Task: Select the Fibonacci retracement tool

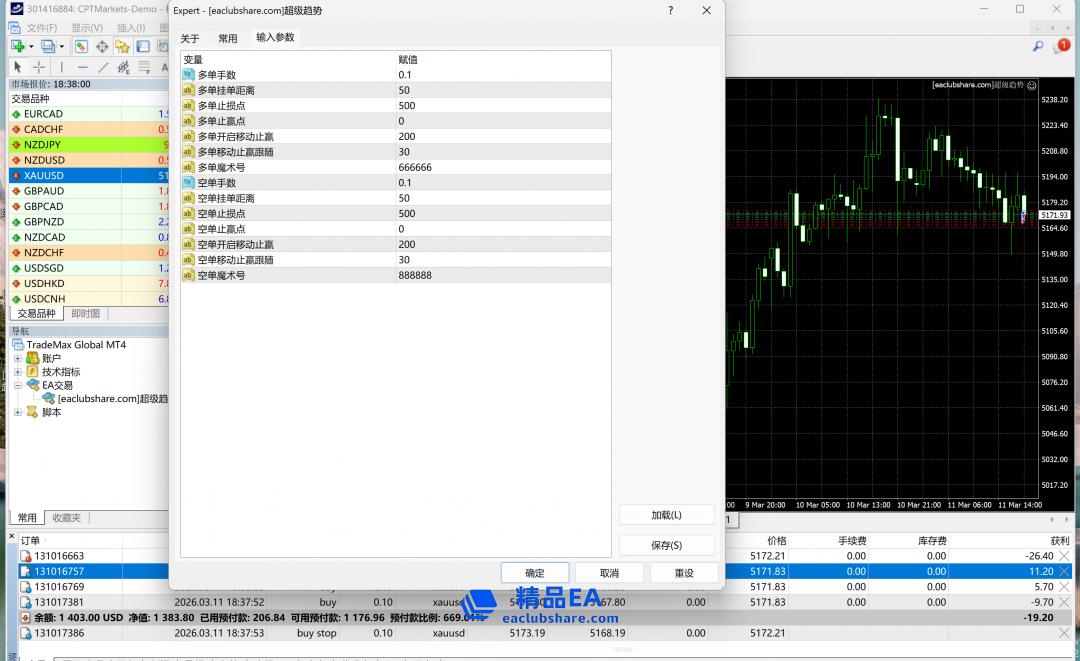Action: [x=124, y=67]
